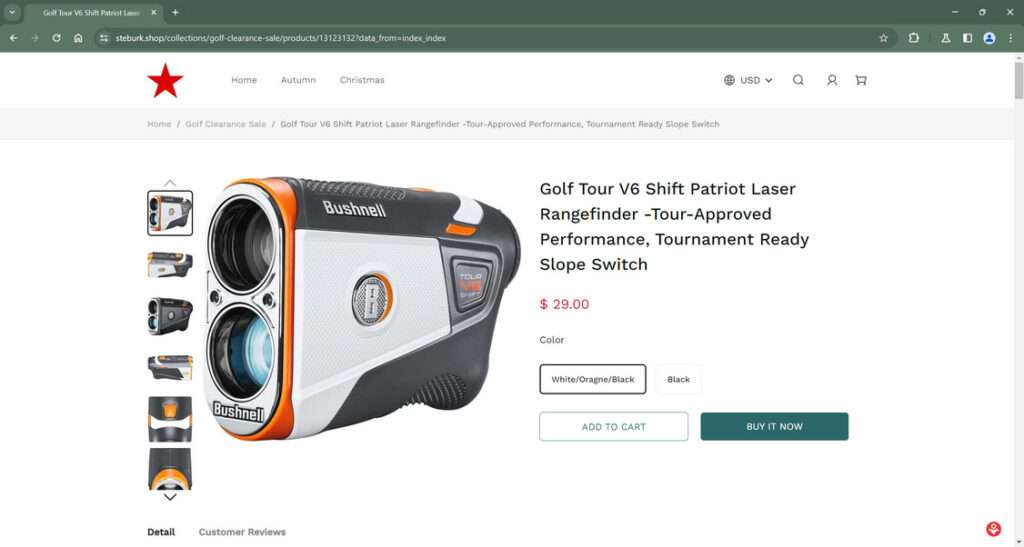Open the shopping cart icon
Screen dimensions: 1024x547
pyautogui.click(x=861, y=80)
